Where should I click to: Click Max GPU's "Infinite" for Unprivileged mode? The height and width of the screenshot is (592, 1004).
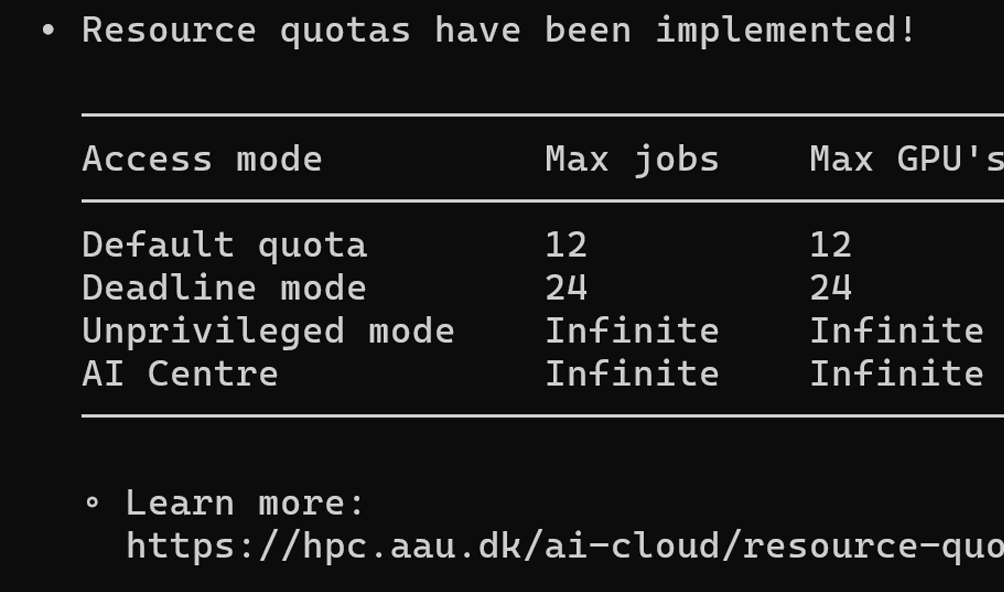click(897, 331)
